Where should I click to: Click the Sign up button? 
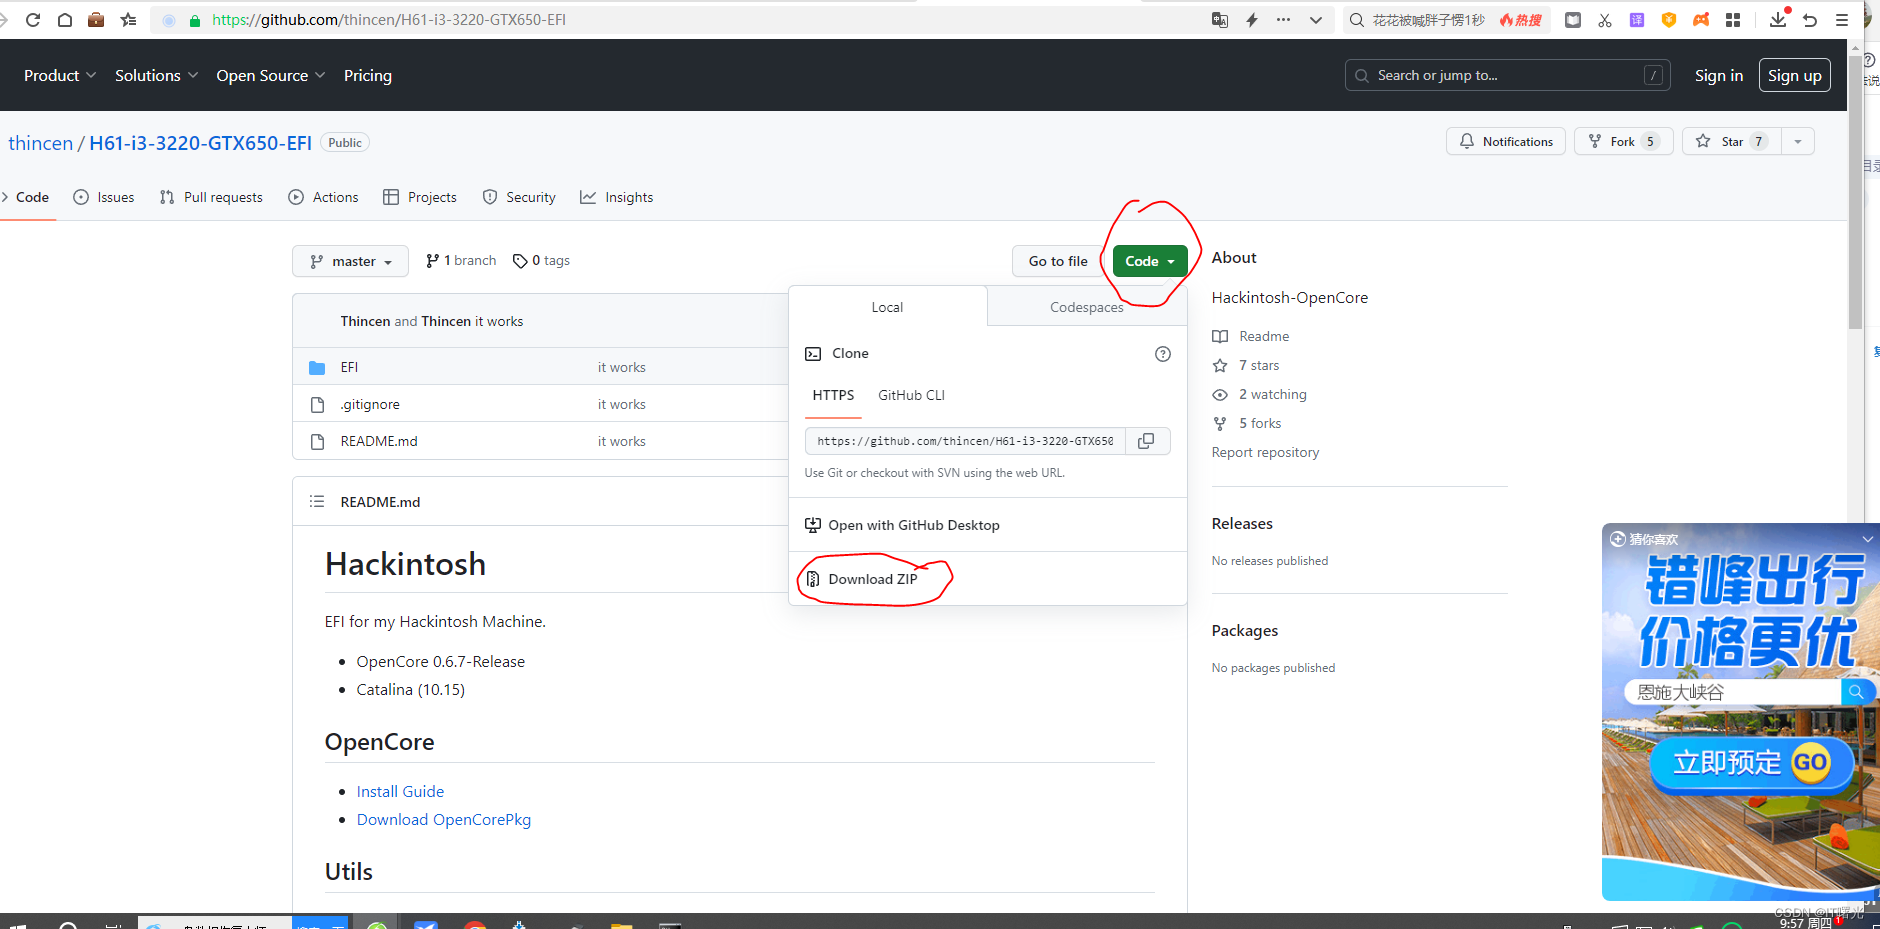point(1795,75)
